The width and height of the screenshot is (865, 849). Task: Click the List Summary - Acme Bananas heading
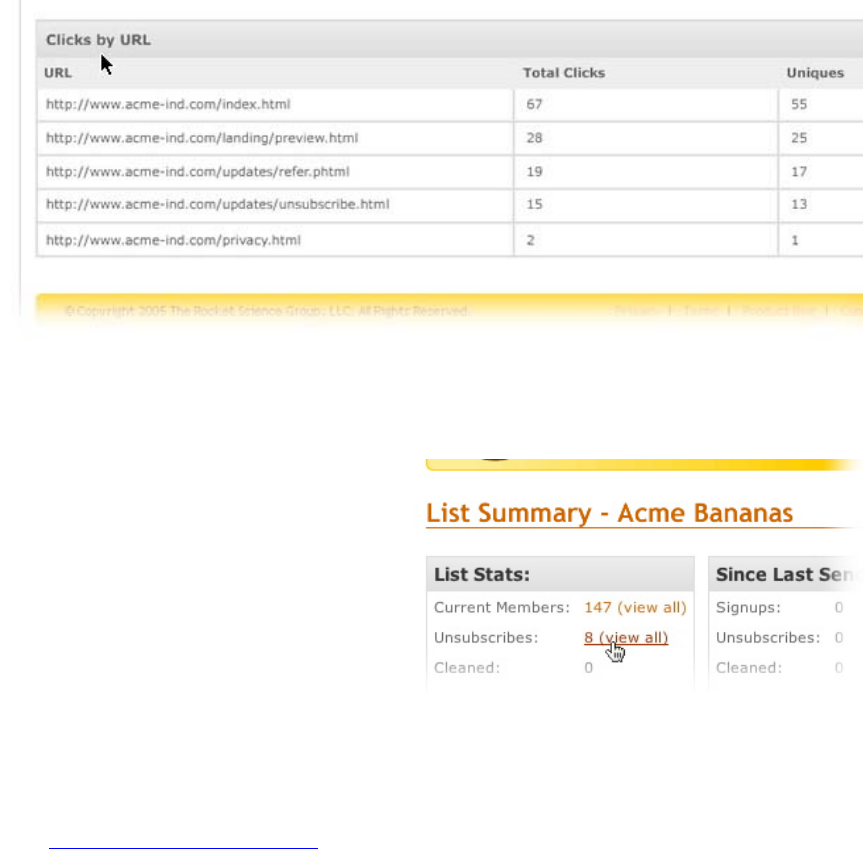[609, 513]
